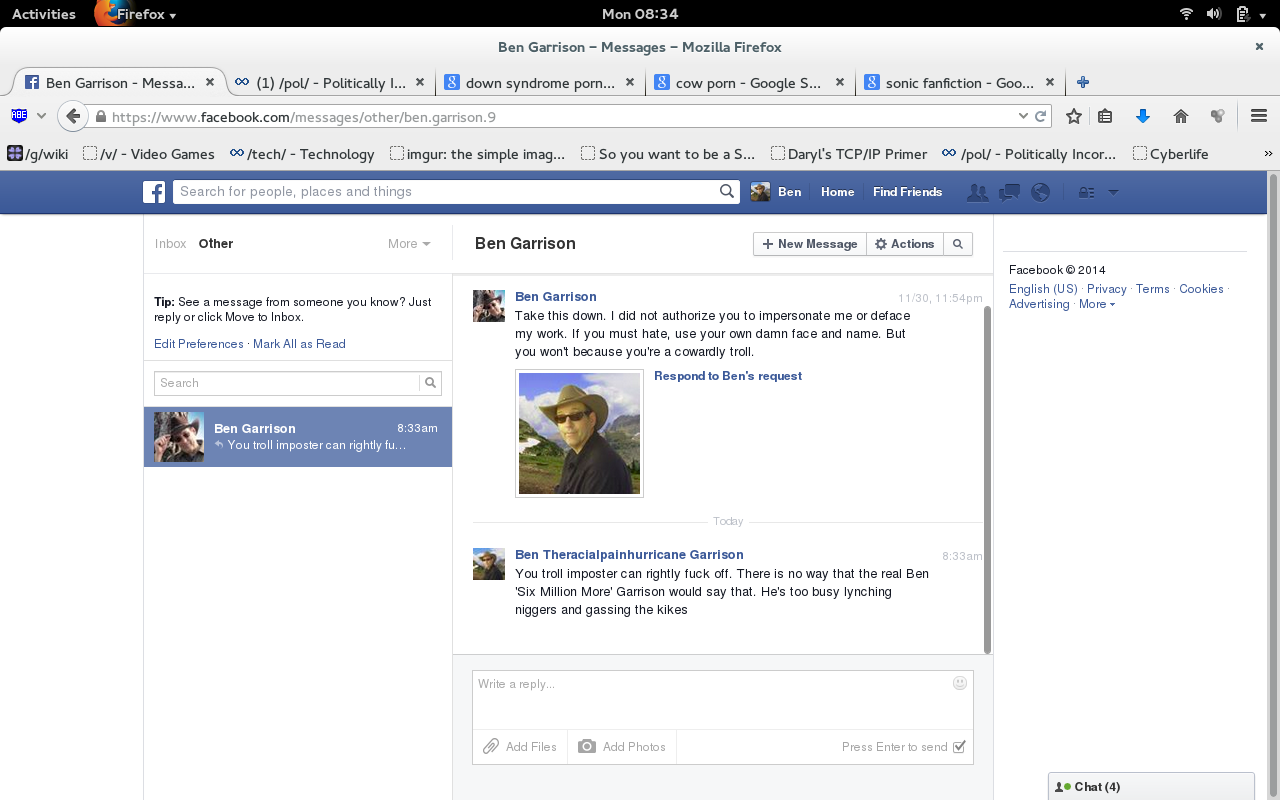Expand the Actions dropdown
This screenshot has width=1280, height=800.
pyautogui.click(x=904, y=244)
